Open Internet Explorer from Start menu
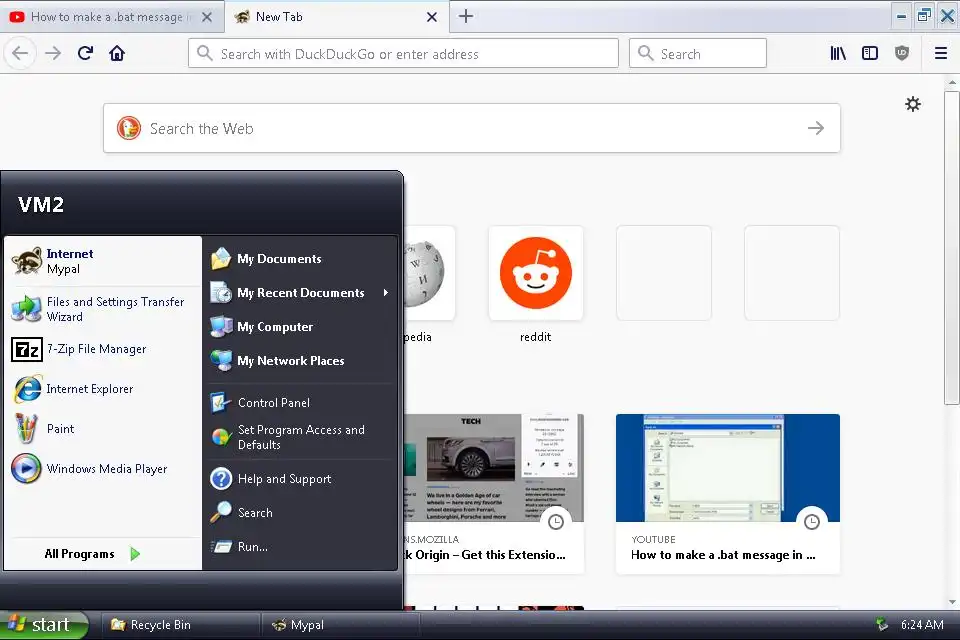 coord(103,389)
